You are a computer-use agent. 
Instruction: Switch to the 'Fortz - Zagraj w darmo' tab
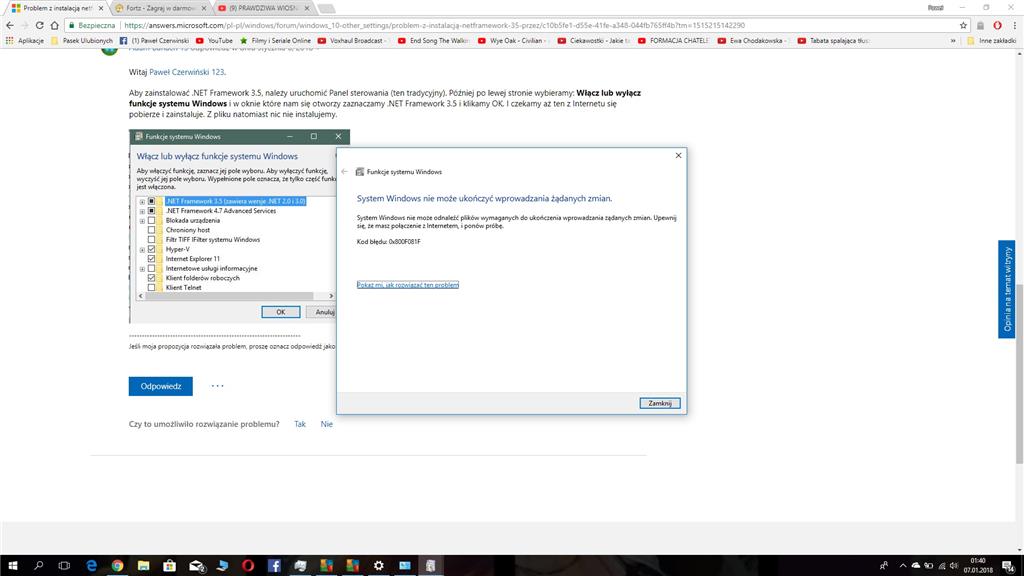[160, 8]
